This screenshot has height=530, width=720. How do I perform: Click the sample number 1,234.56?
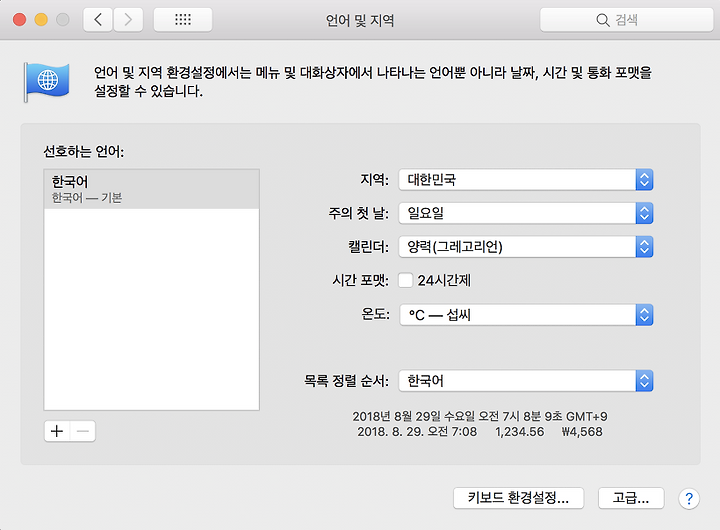pyautogui.click(x=519, y=432)
